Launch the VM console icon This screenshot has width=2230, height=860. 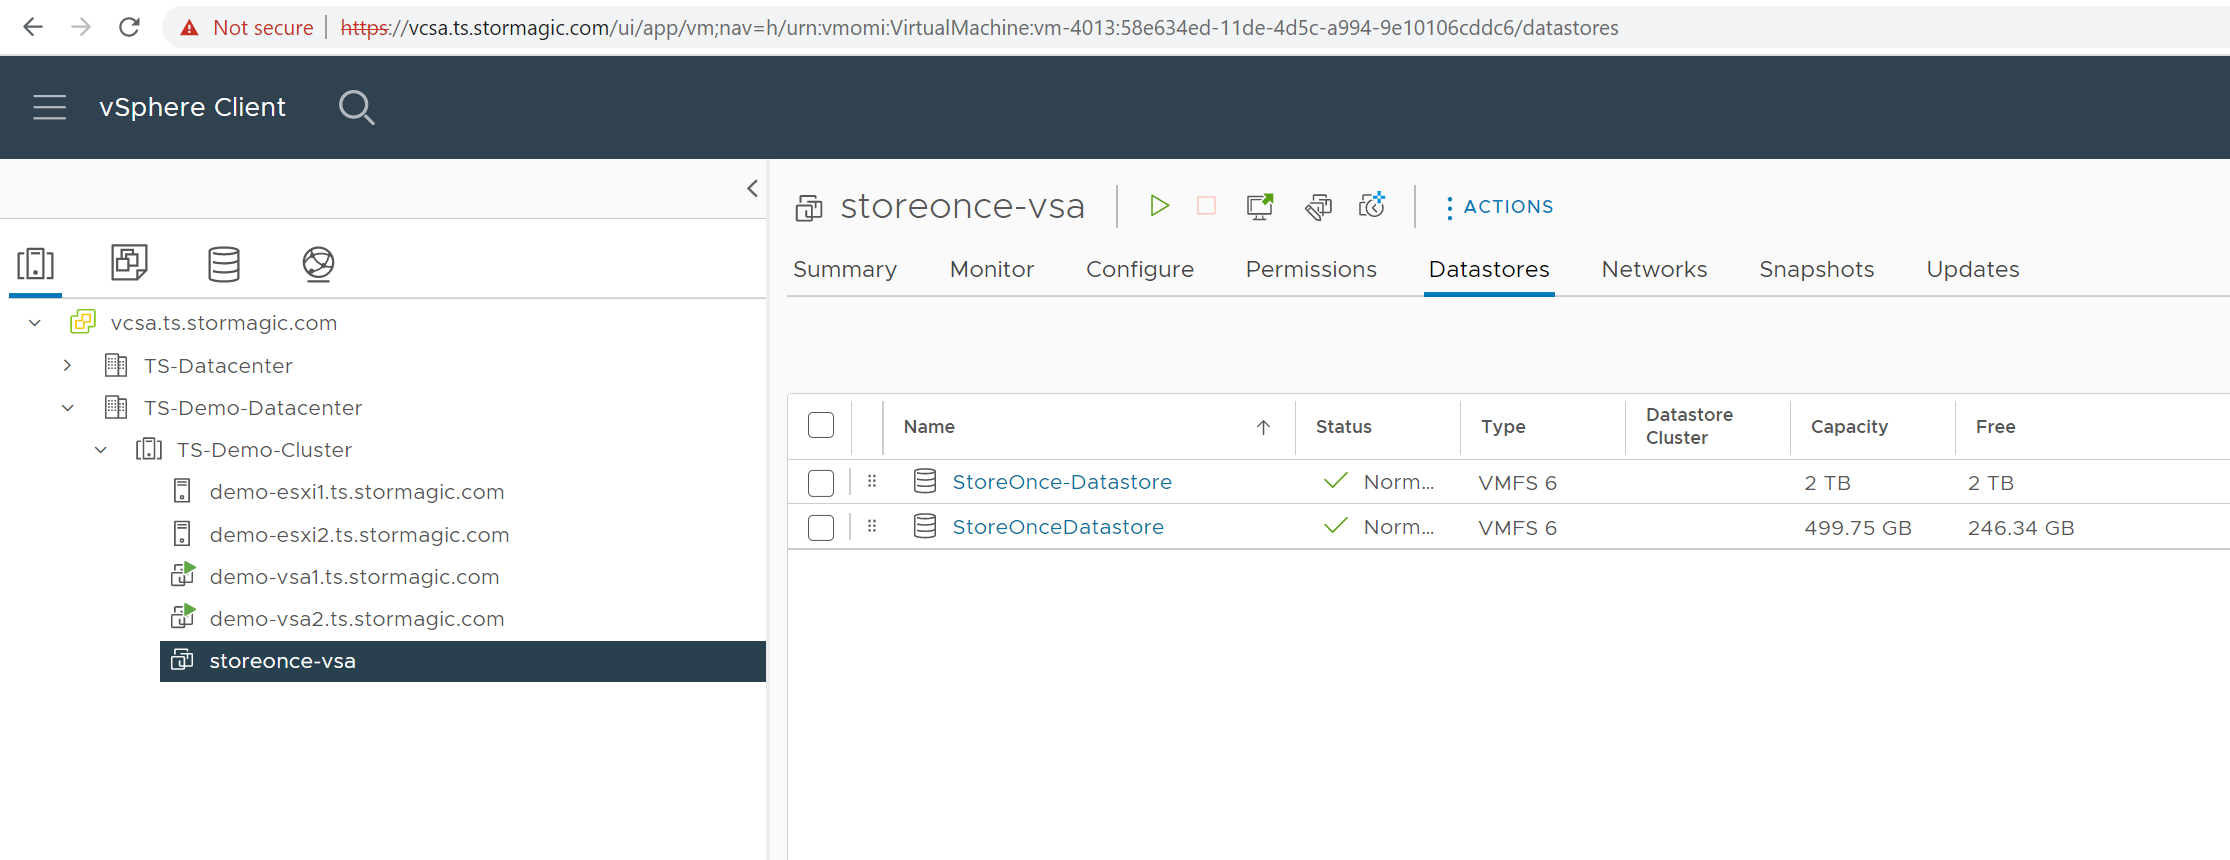click(1260, 206)
